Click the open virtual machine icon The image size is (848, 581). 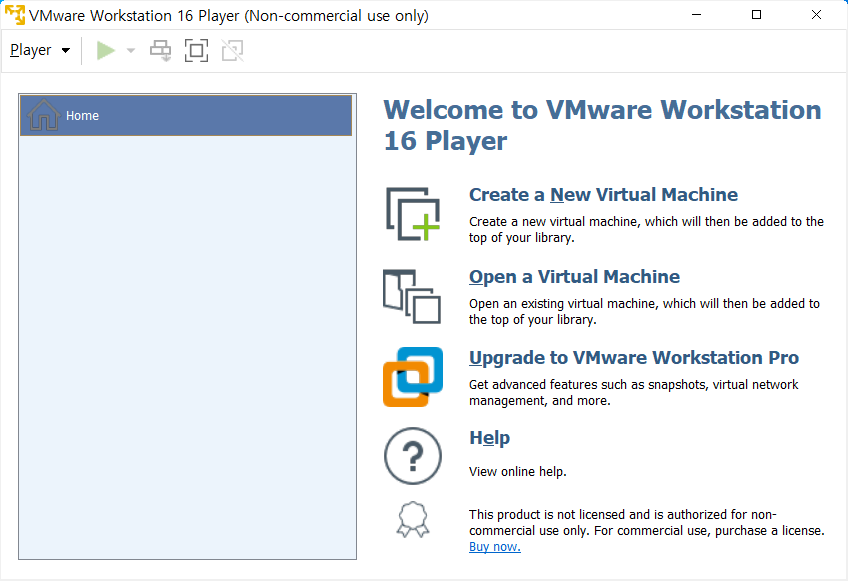tap(412, 296)
